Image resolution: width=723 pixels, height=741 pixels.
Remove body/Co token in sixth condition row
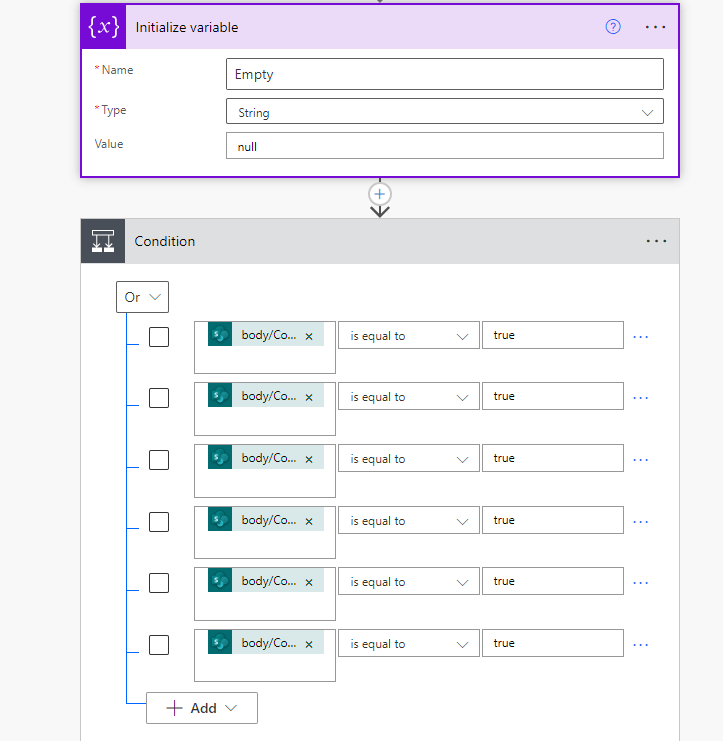coord(309,645)
